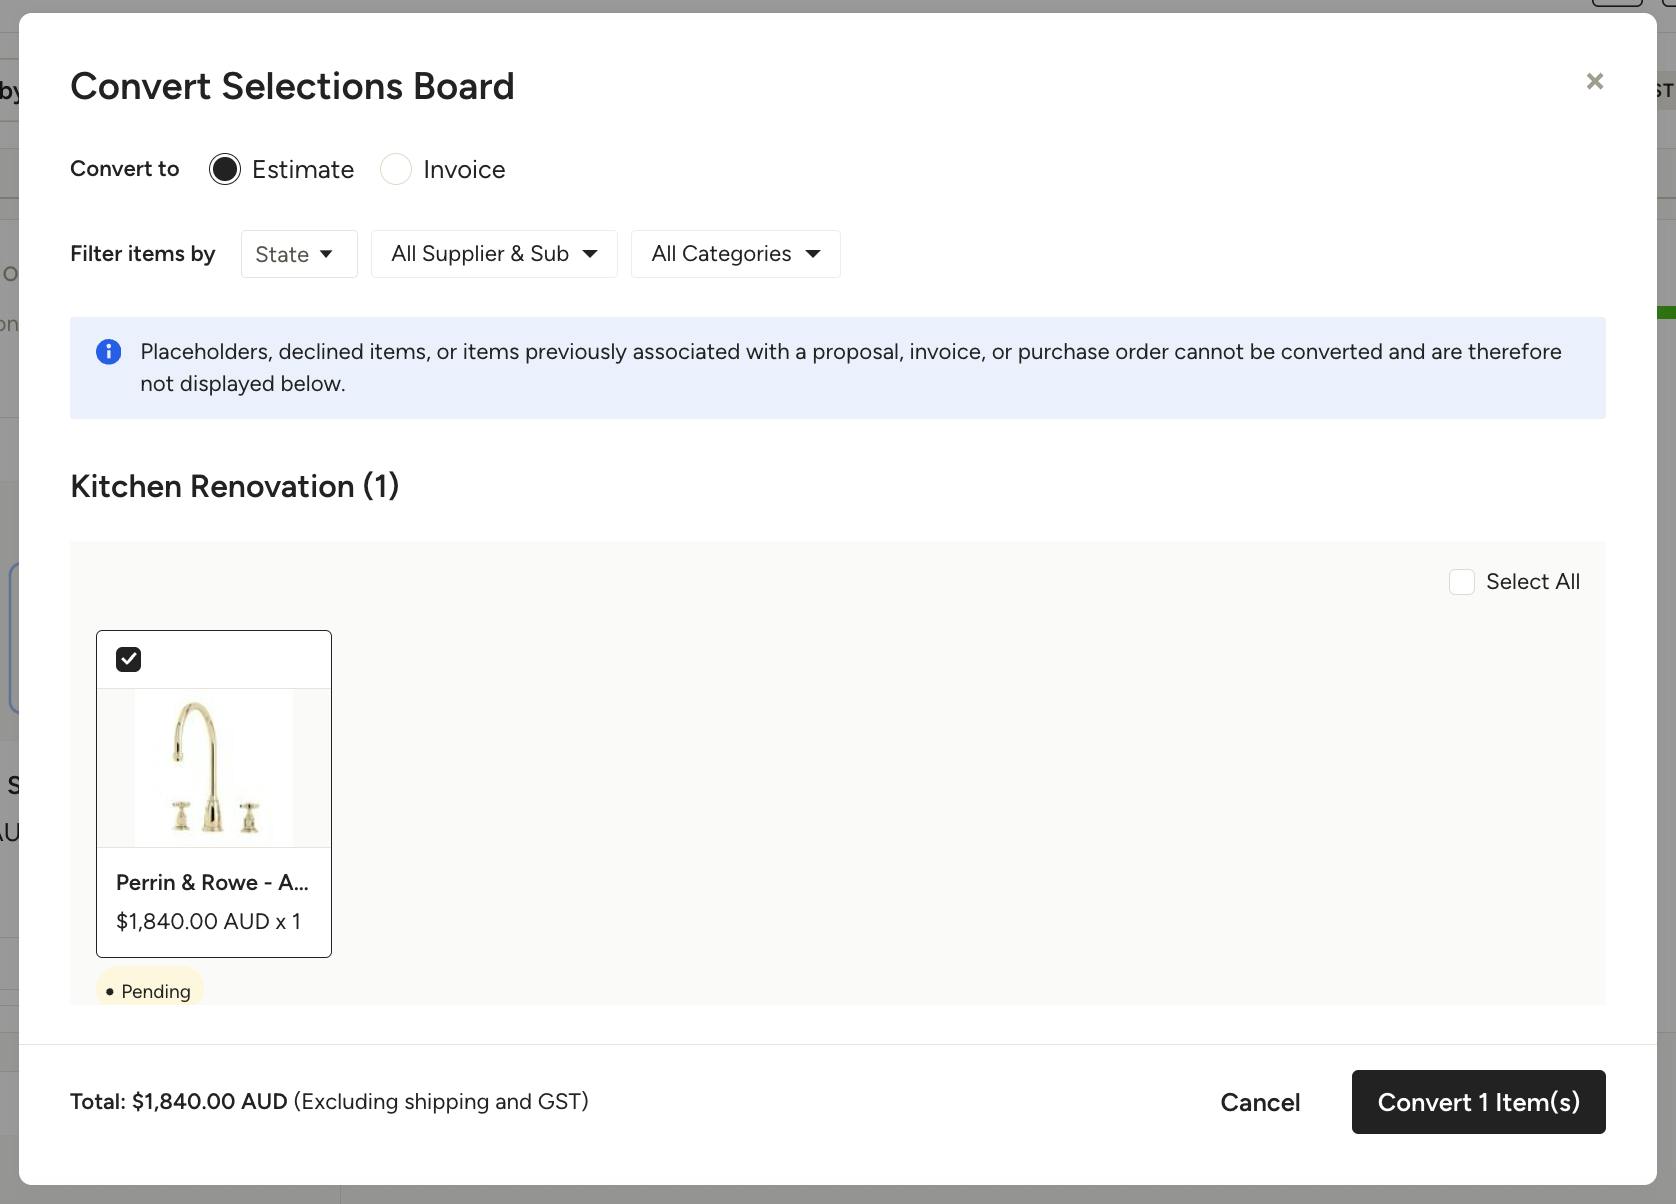Image resolution: width=1676 pixels, height=1204 pixels.
Task: Open the All Categories filter dropdown
Action: [x=735, y=254]
